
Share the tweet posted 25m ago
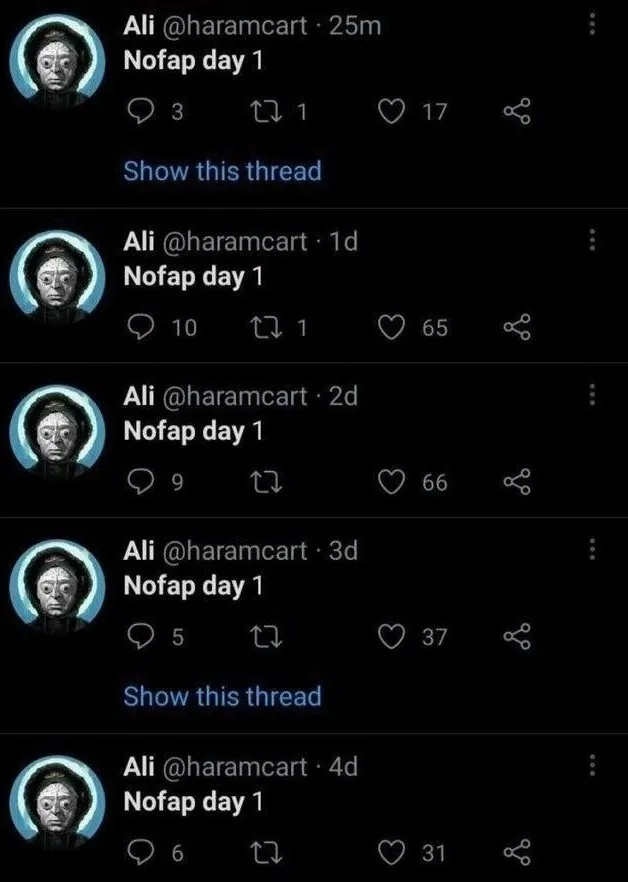pos(516,113)
